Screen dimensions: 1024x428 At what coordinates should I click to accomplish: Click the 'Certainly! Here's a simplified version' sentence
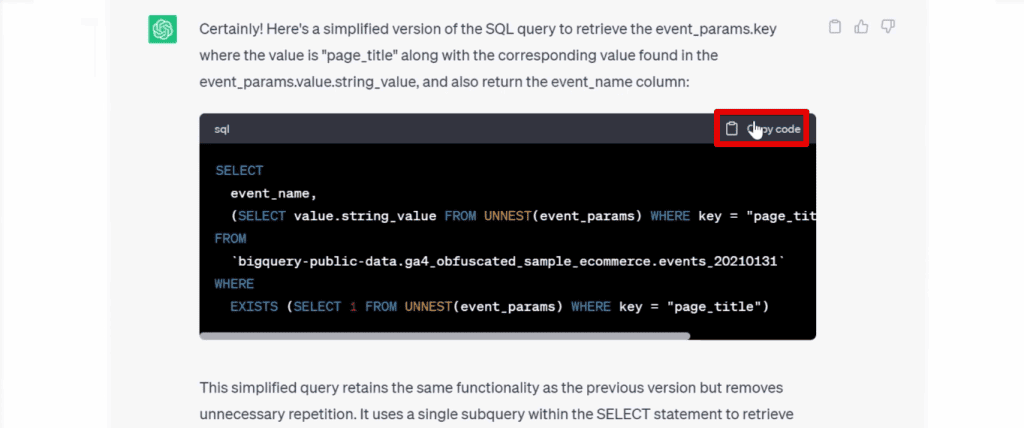pyautogui.click(x=488, y=56)
